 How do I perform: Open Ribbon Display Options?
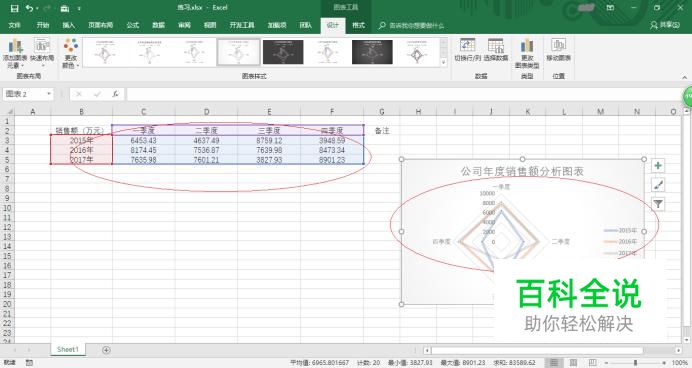pyautogui.click(x=610, y=8)
